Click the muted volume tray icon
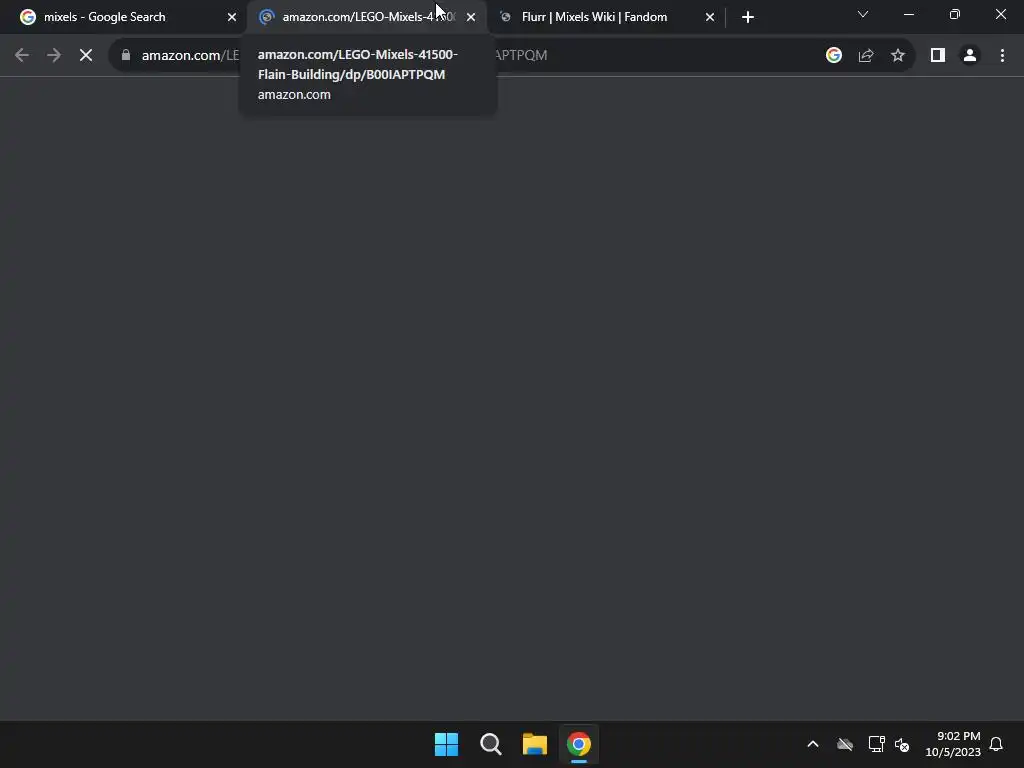This screenshot has width=1024, height=768. pos(903,744)
